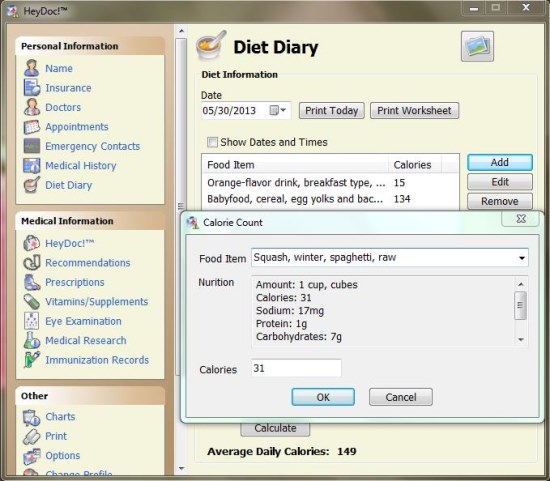Viewport: 550px width, 481px height.
Task: Expand the Food Item combo box arrow
Action: click(x=522, y=258)
